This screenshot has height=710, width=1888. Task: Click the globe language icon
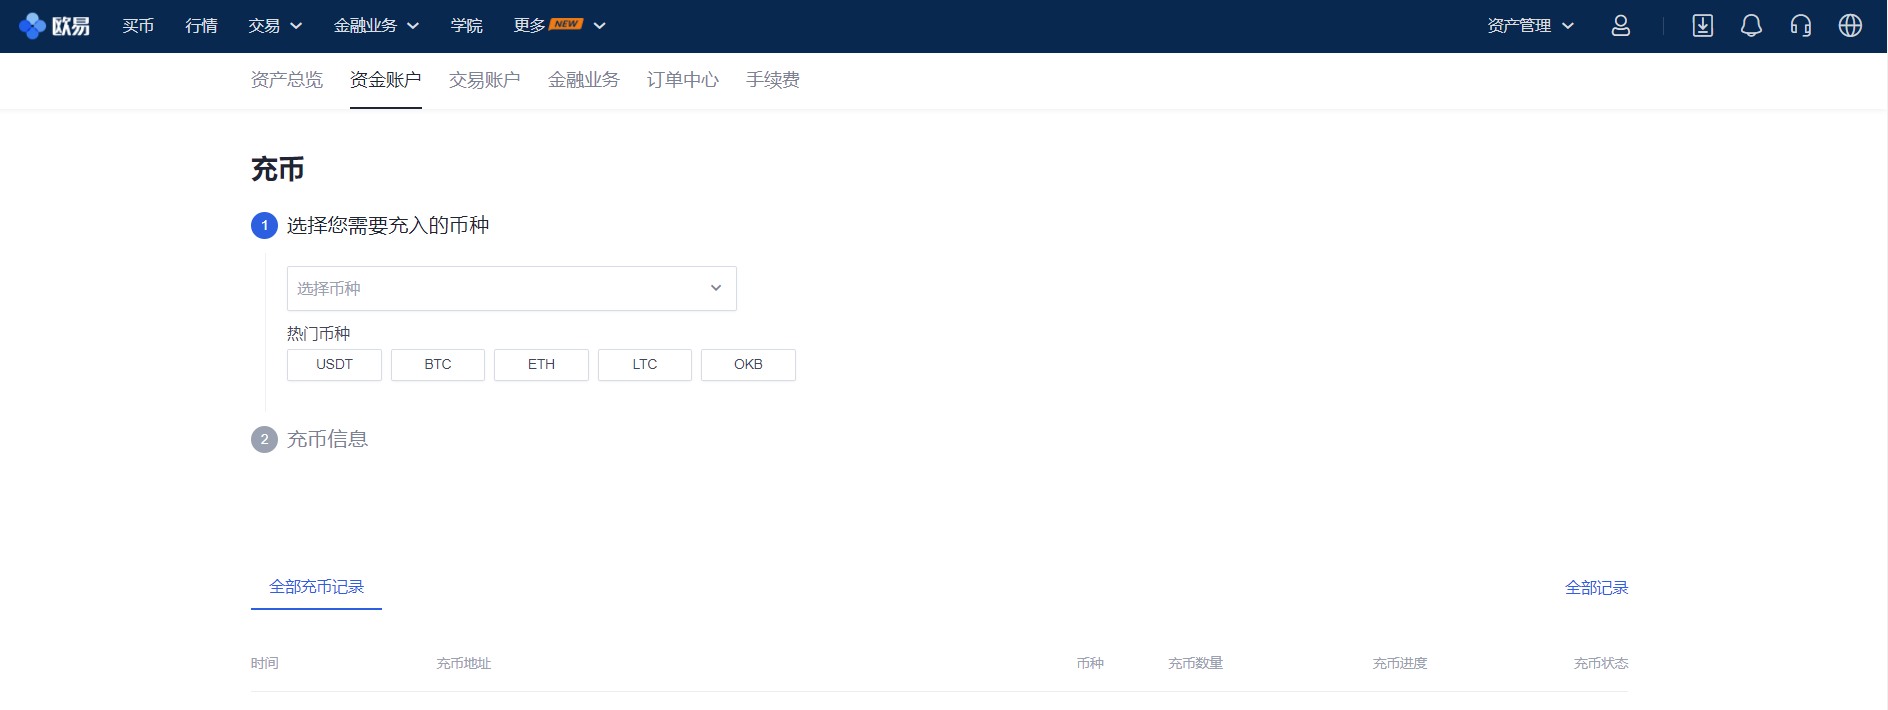[x=1850, y=26]
